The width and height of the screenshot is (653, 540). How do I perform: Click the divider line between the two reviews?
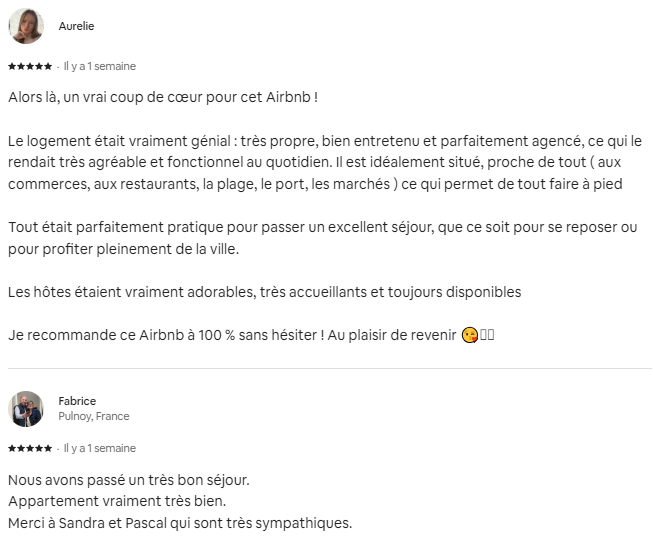[x=330, y=368]
